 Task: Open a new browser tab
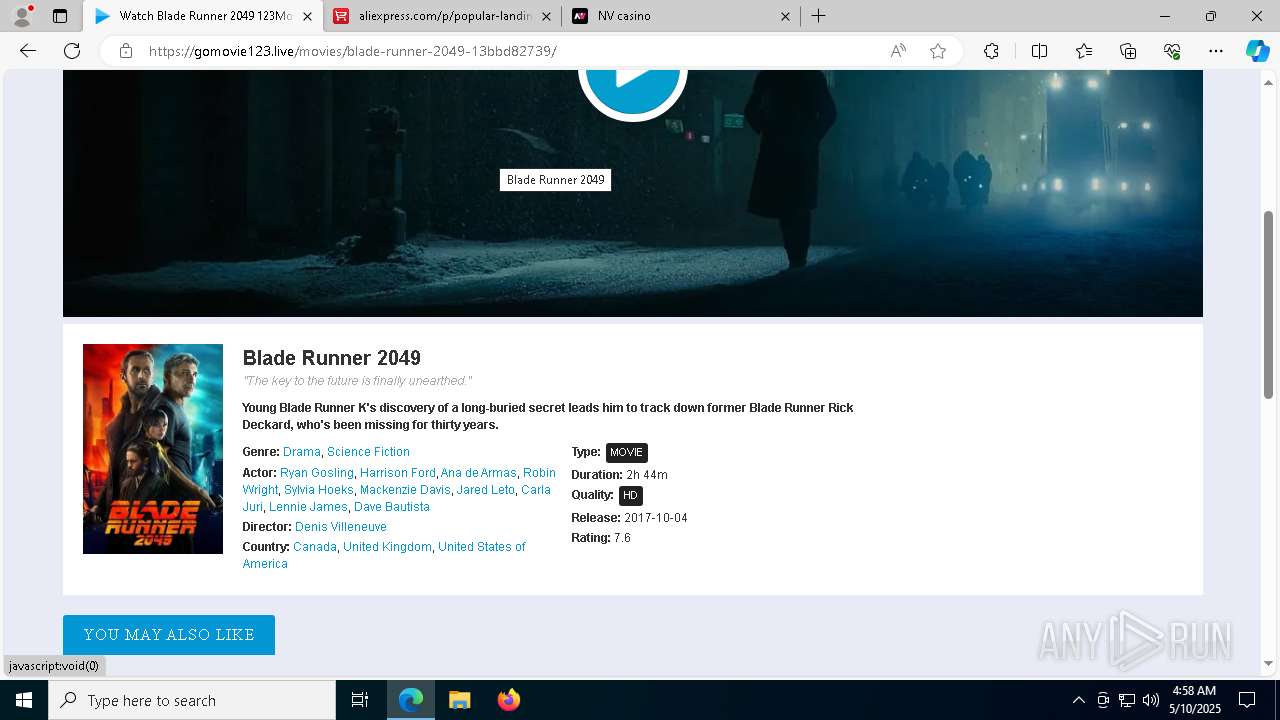tap(818, 16)
